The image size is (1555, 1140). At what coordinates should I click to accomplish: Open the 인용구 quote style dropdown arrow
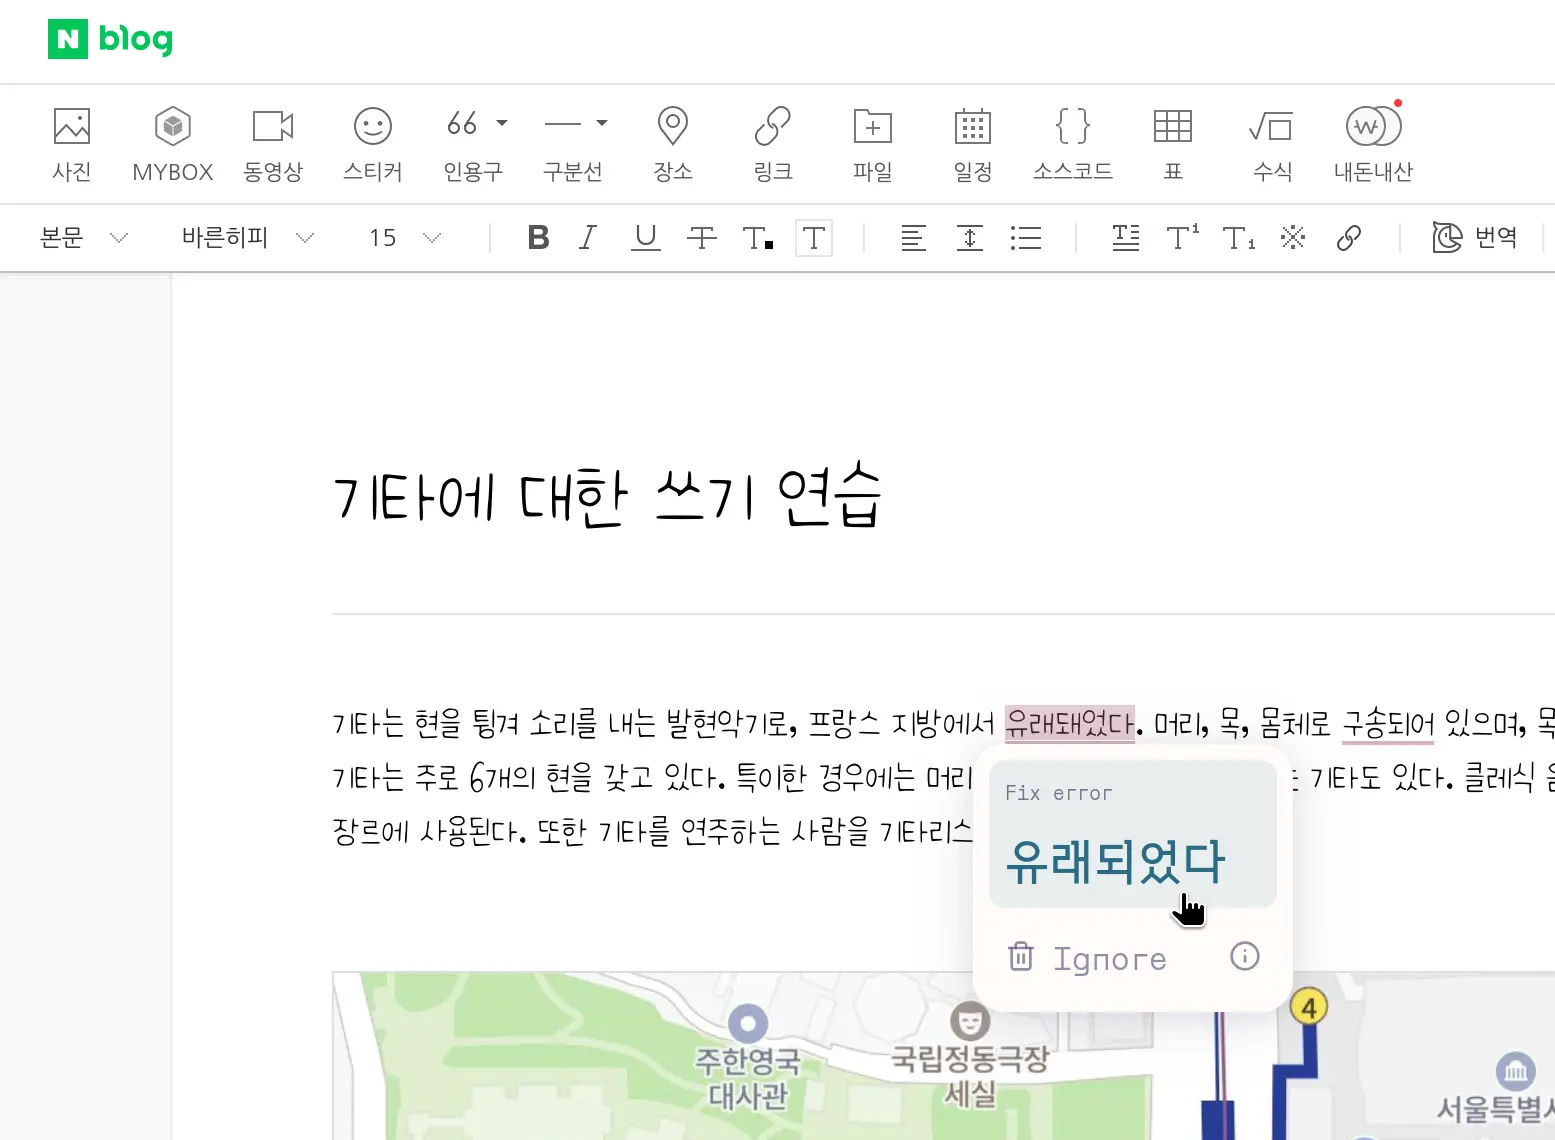click(x=502, y=122)
